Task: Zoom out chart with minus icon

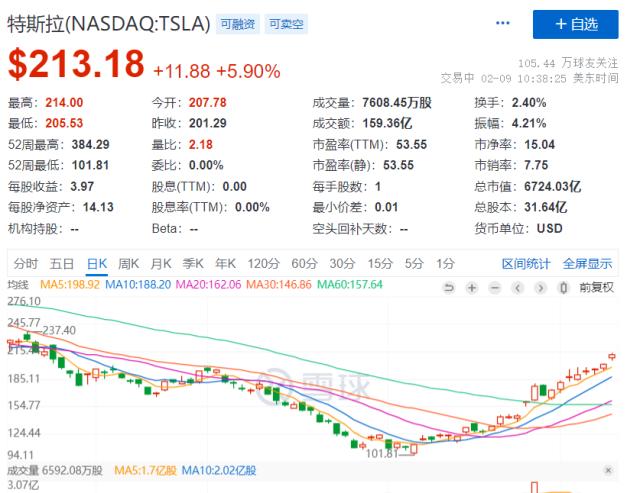Action: click(x=495, y=288)
